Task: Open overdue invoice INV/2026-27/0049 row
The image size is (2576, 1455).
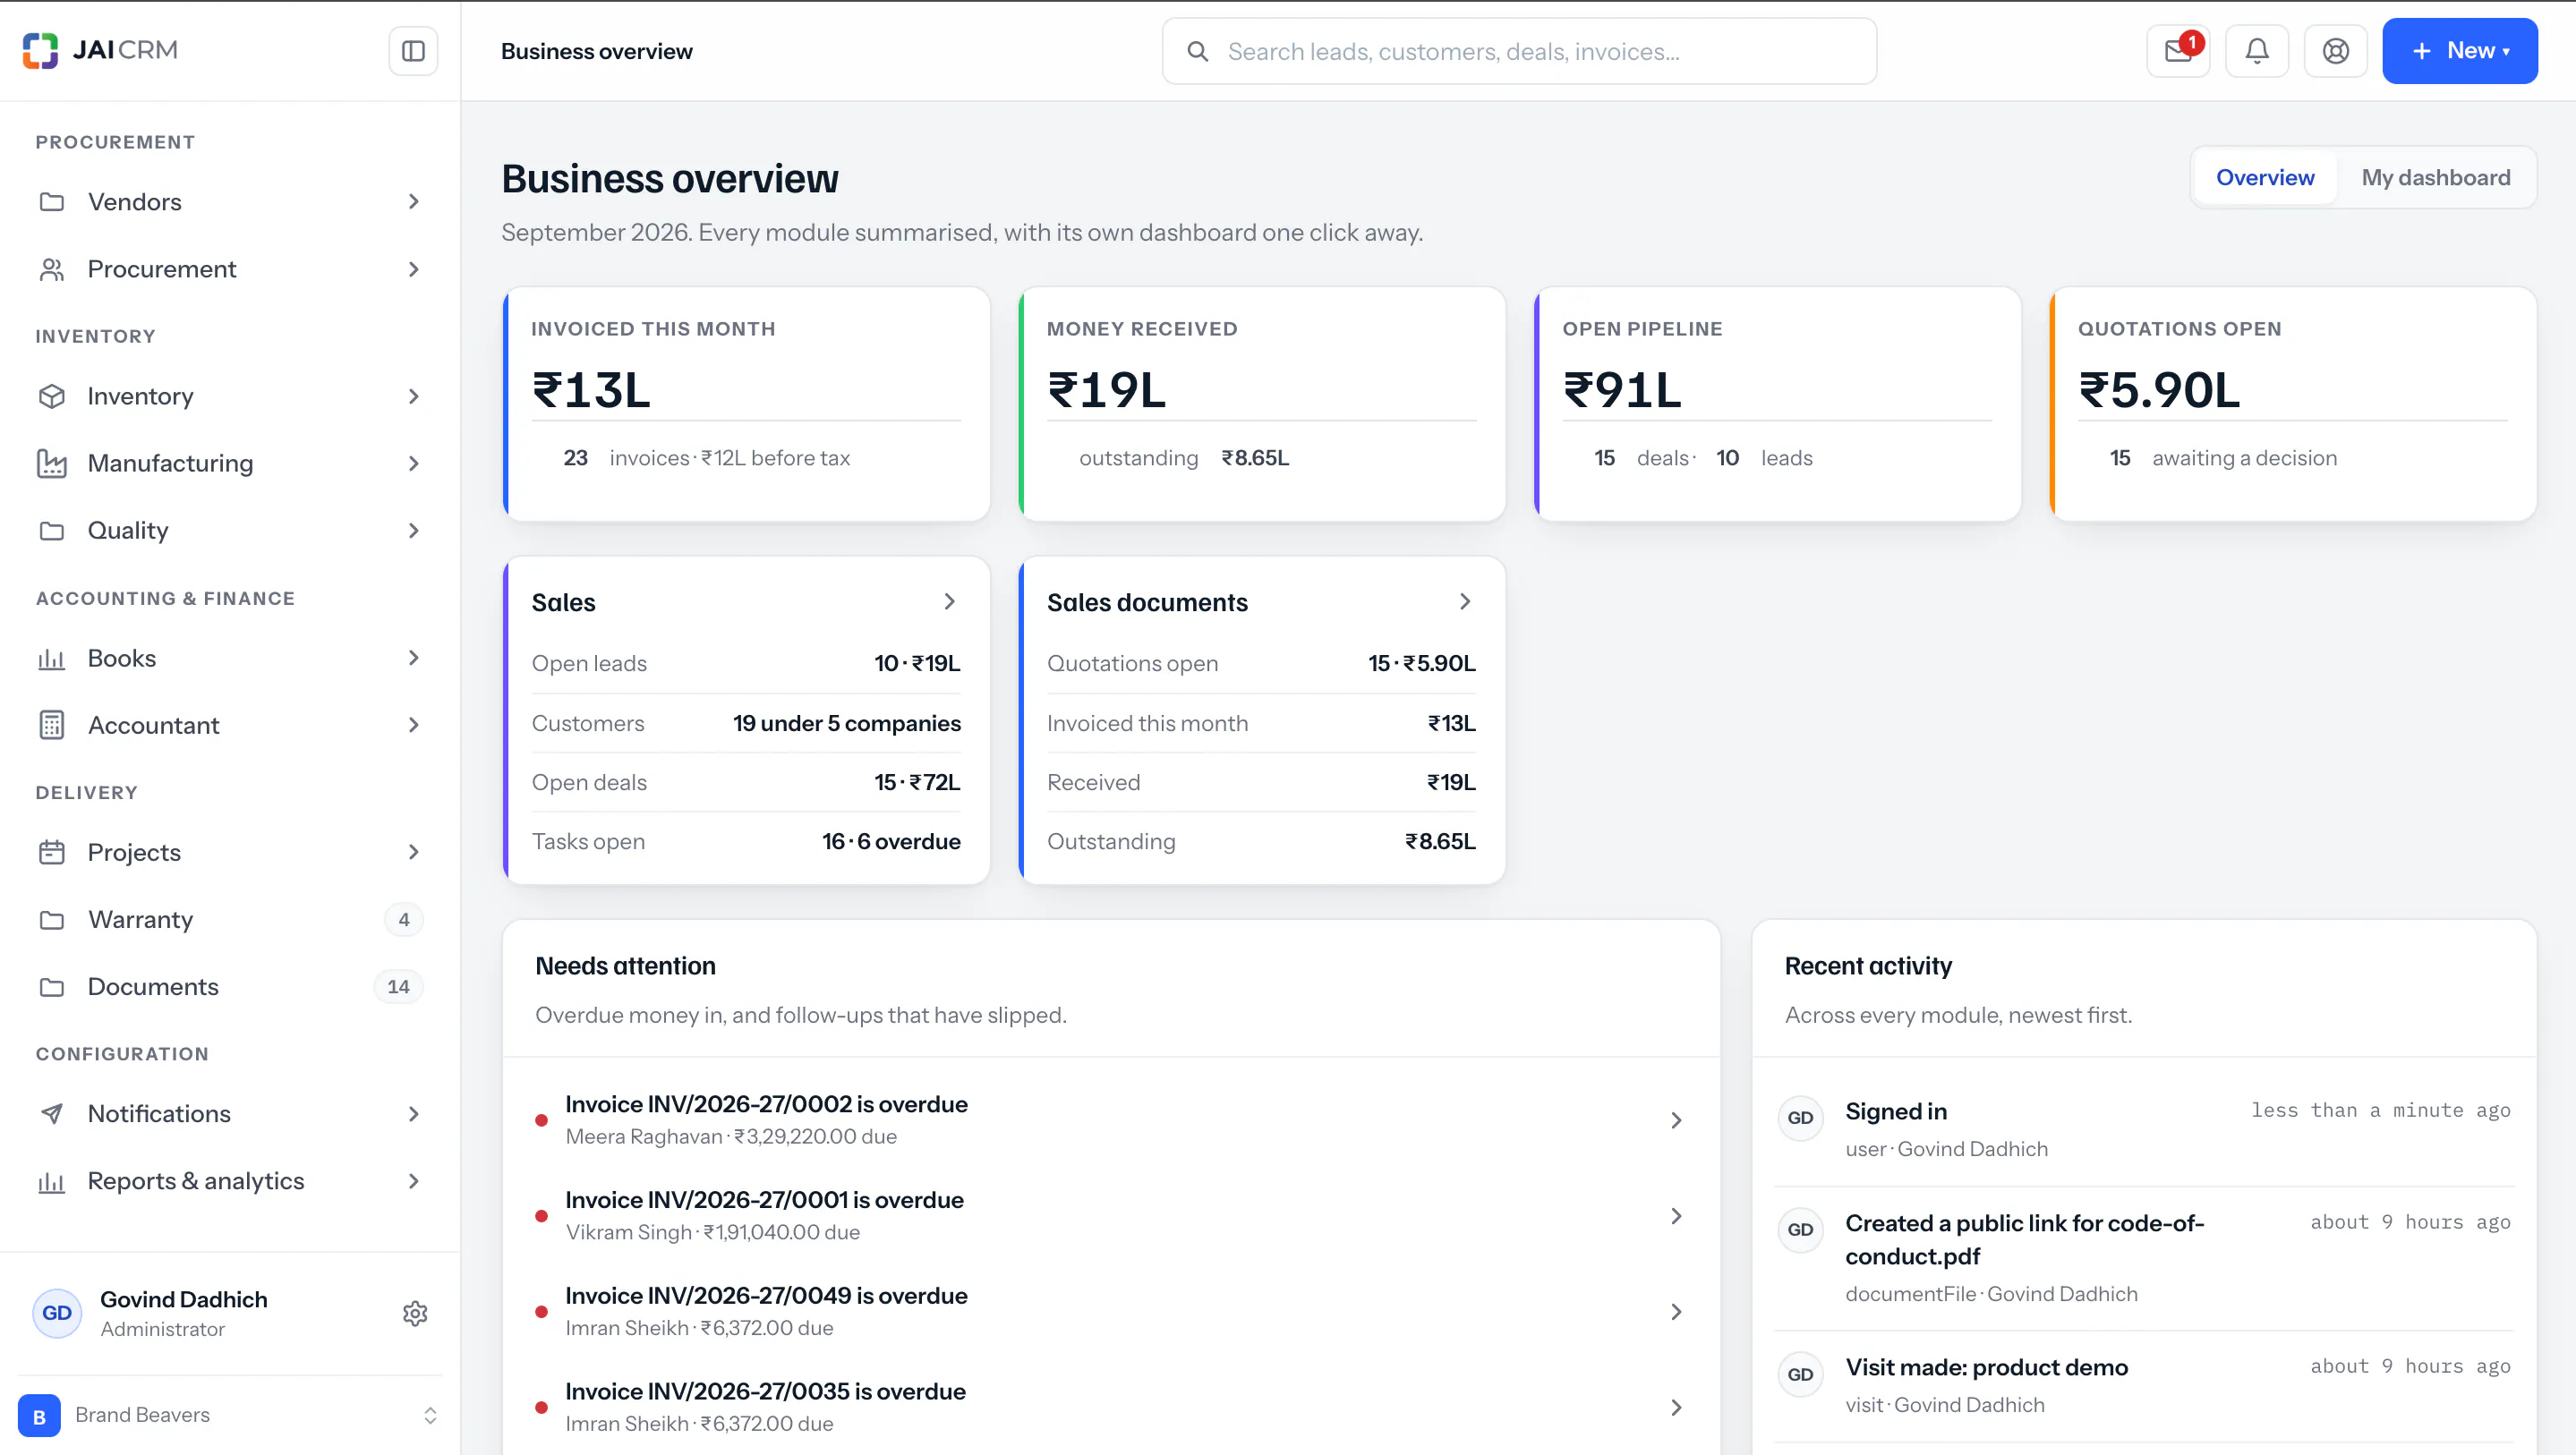Action: pyautogui.click(x=1111, y=1311)
